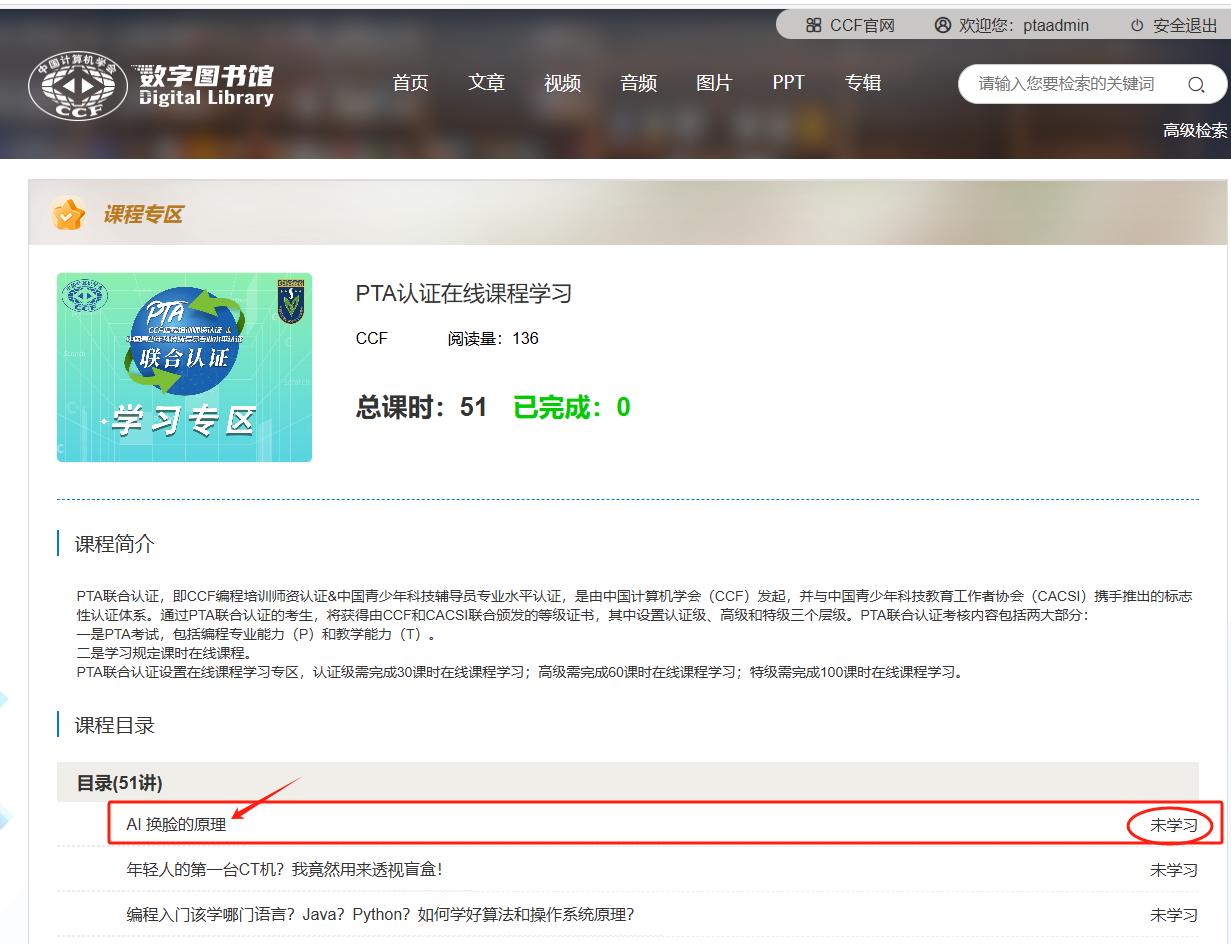
Task: Open the 首页 navigation item
Action: point(410,83)
